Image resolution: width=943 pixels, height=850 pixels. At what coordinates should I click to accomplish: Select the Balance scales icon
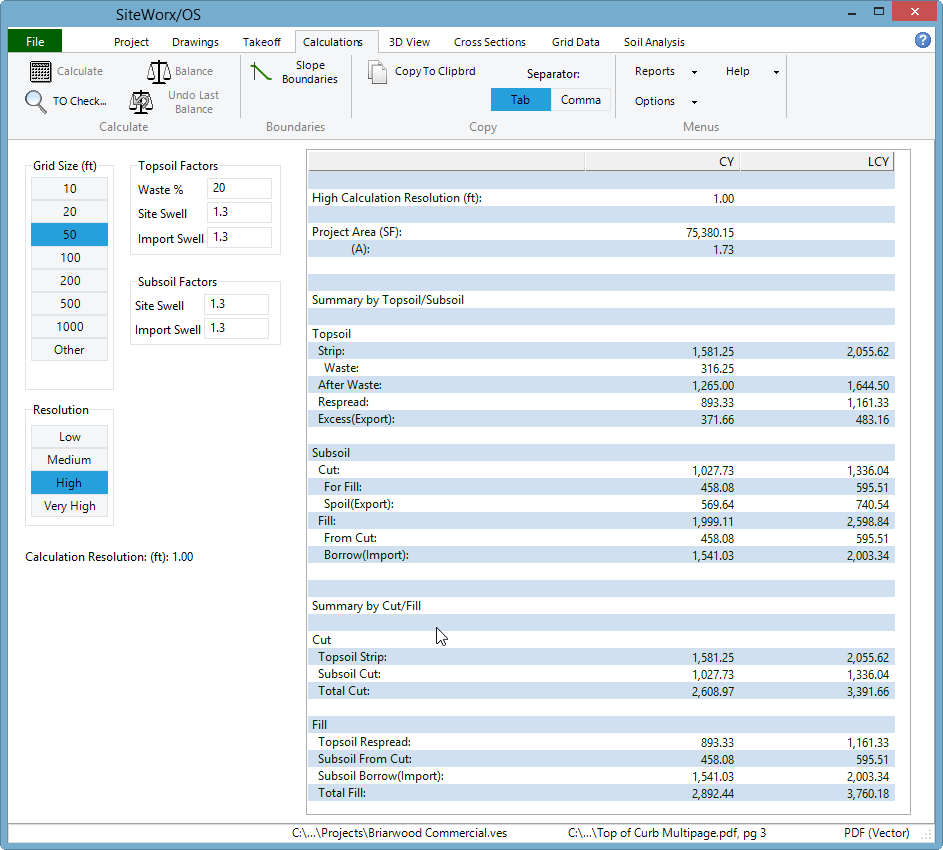tap(159, 70)
